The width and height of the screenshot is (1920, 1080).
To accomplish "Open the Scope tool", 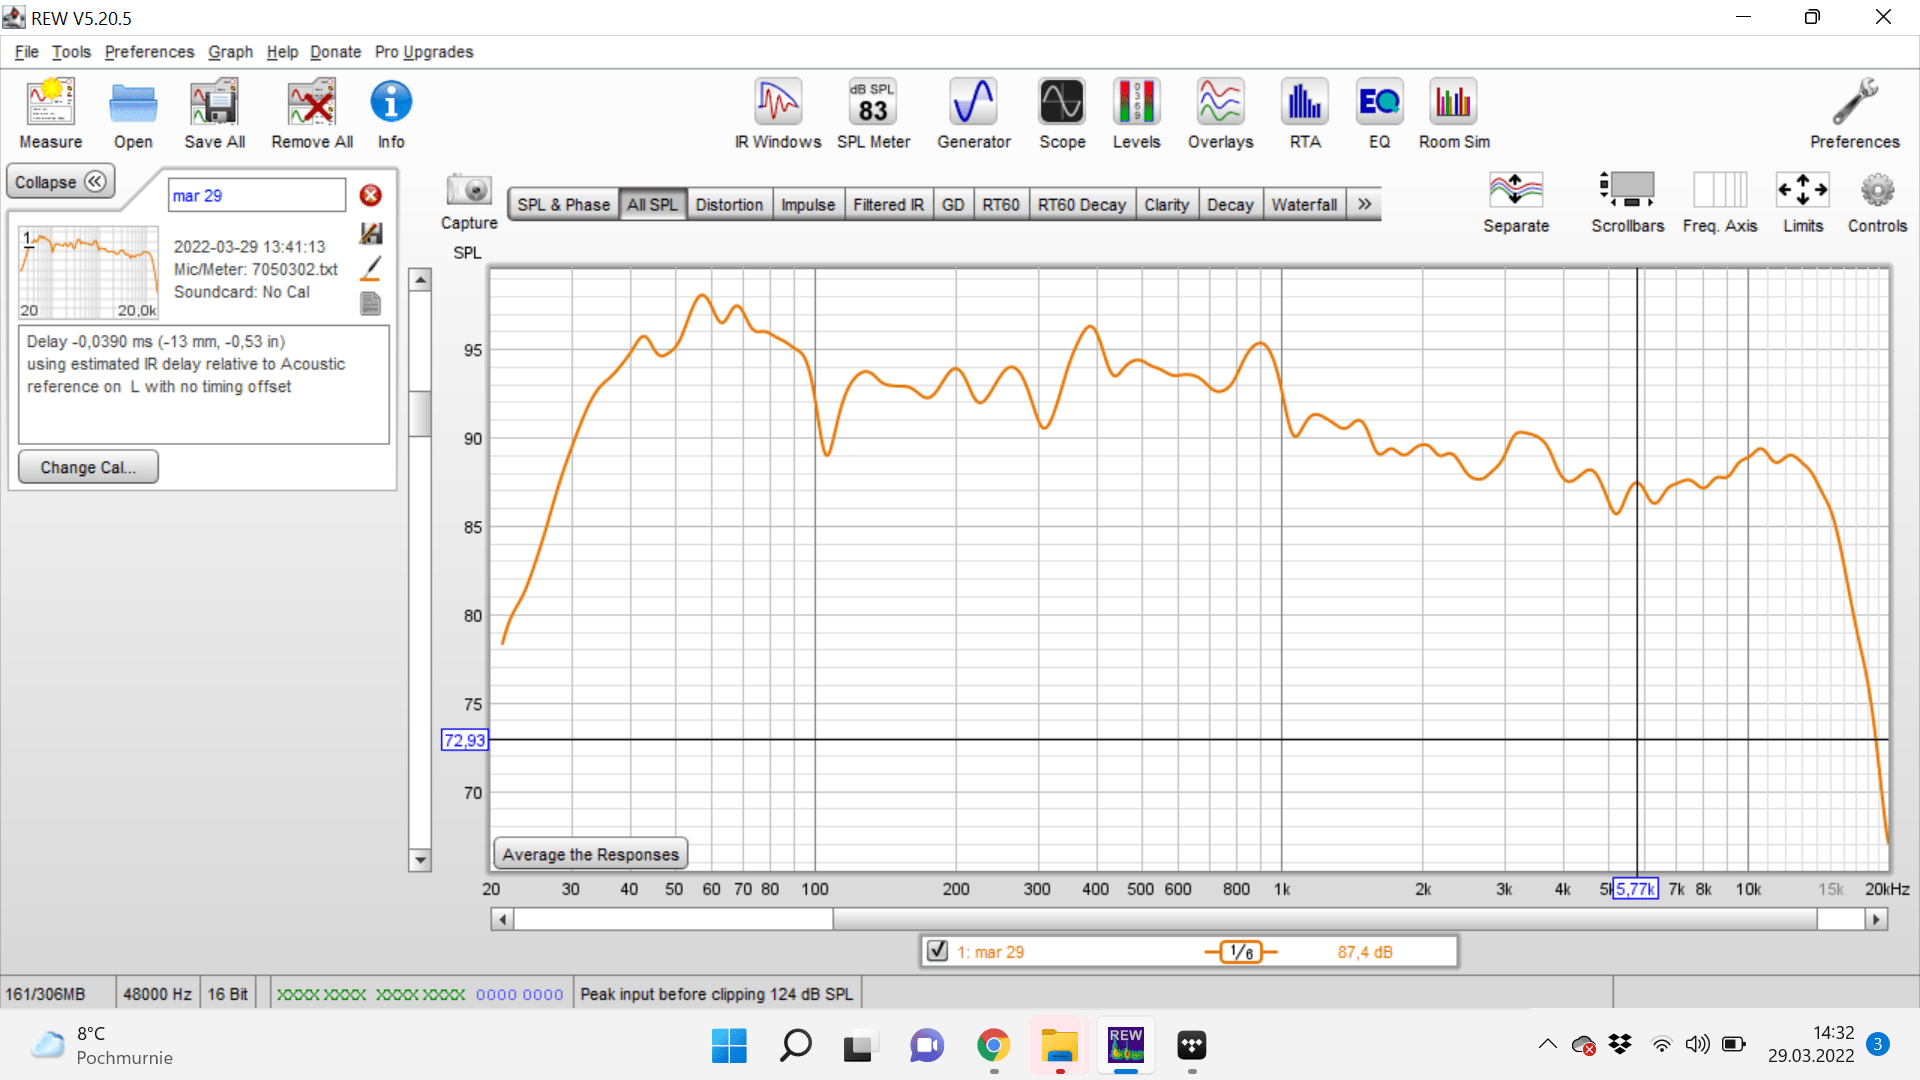I will coord(1061,102).
